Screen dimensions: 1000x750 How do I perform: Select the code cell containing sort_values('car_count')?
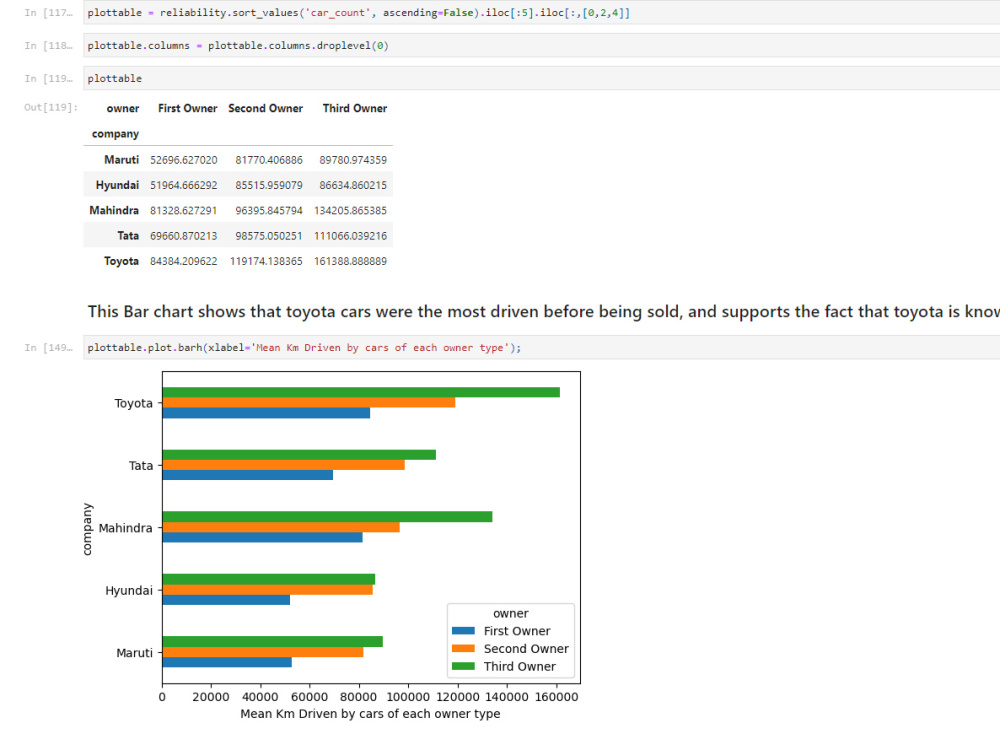click(300, 13)
